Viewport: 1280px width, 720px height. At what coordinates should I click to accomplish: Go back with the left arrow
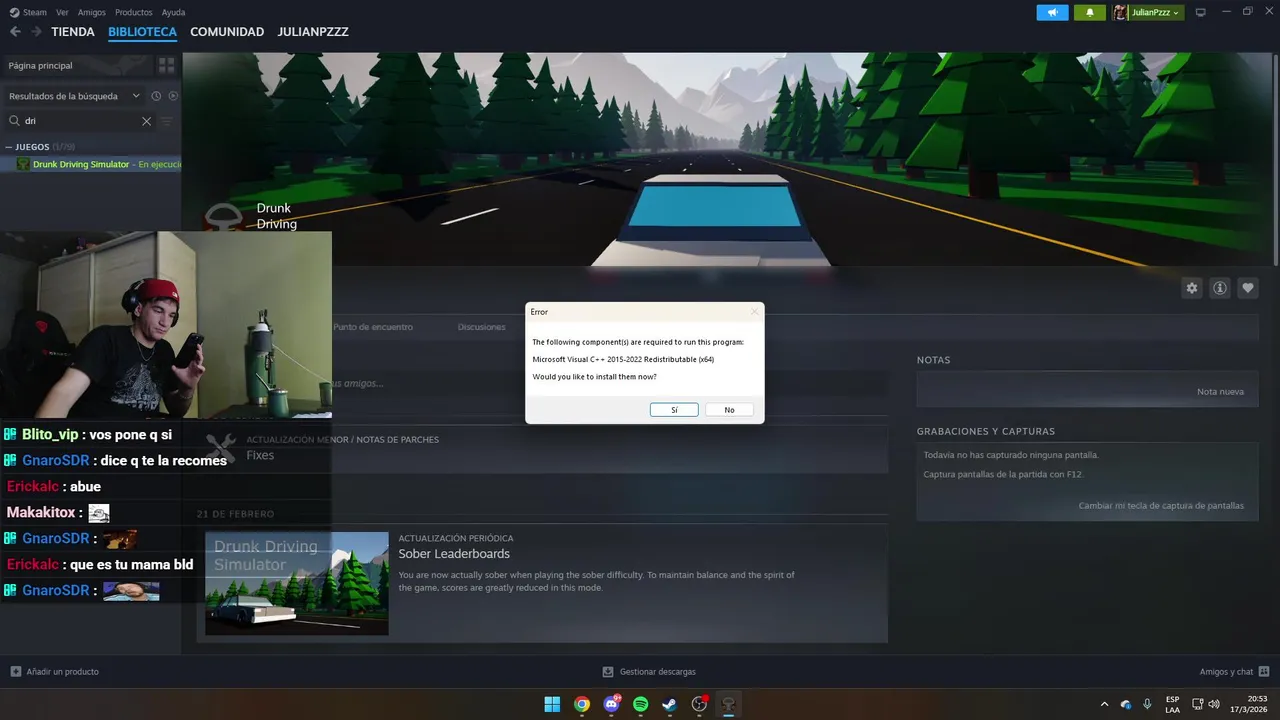15,32
